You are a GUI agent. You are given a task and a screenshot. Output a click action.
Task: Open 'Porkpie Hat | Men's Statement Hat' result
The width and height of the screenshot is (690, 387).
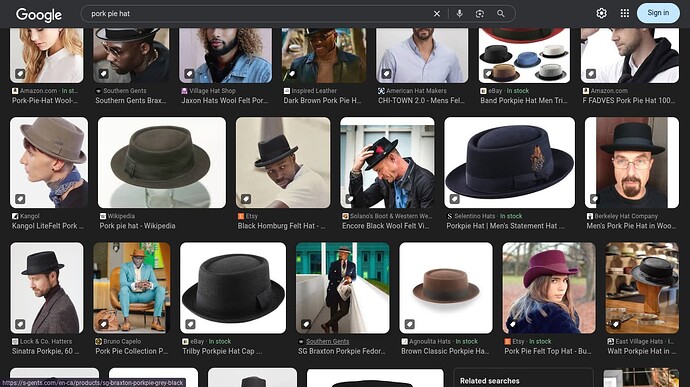pyautogui.click(x=505, y=226)
